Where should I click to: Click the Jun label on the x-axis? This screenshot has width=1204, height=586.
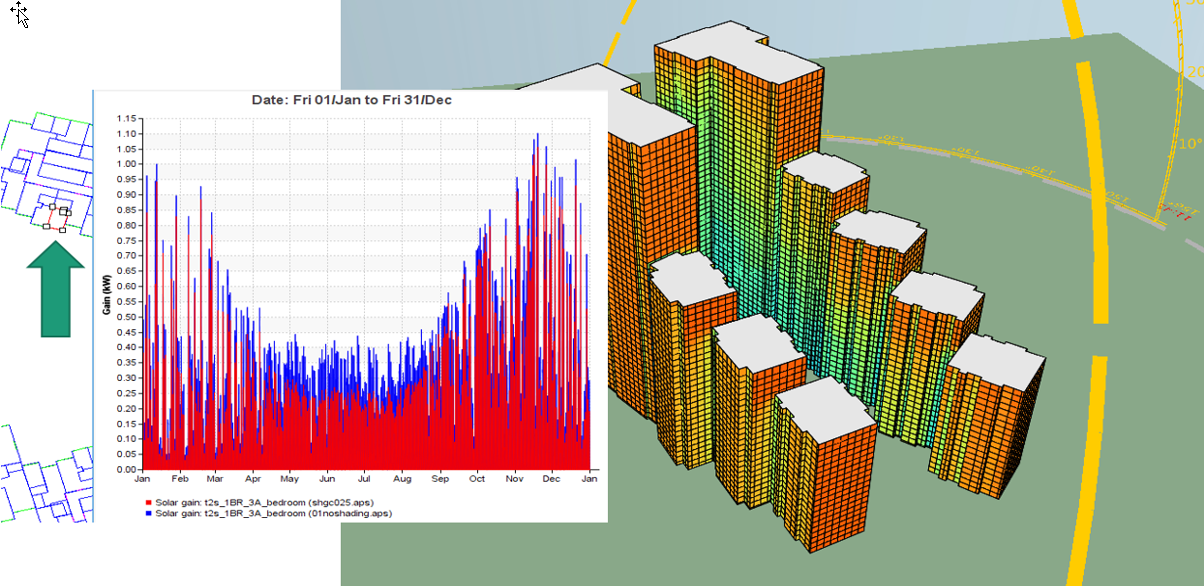pyautogui.click(x=328, y=480)
